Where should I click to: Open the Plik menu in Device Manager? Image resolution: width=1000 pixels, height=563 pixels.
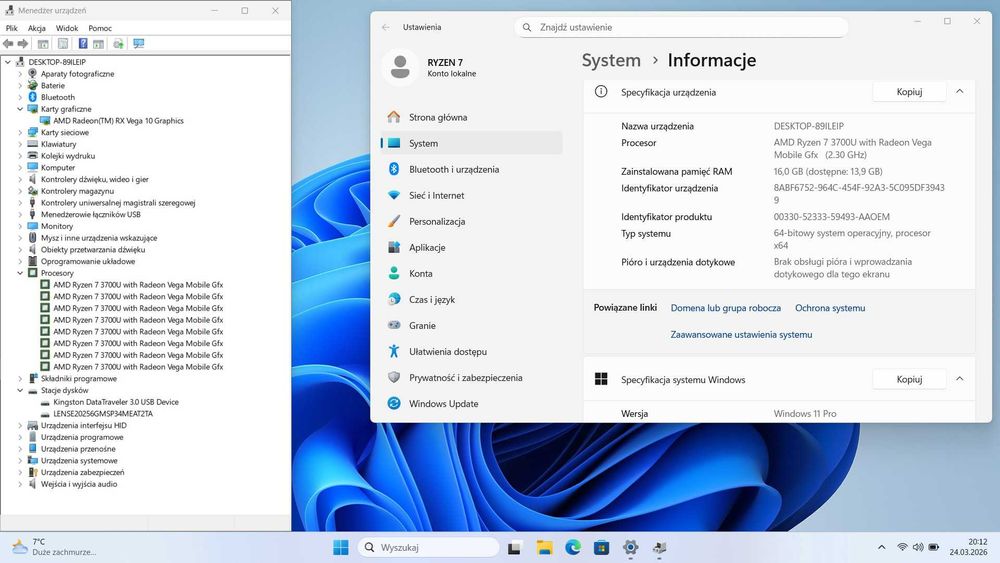click(11, 28)
